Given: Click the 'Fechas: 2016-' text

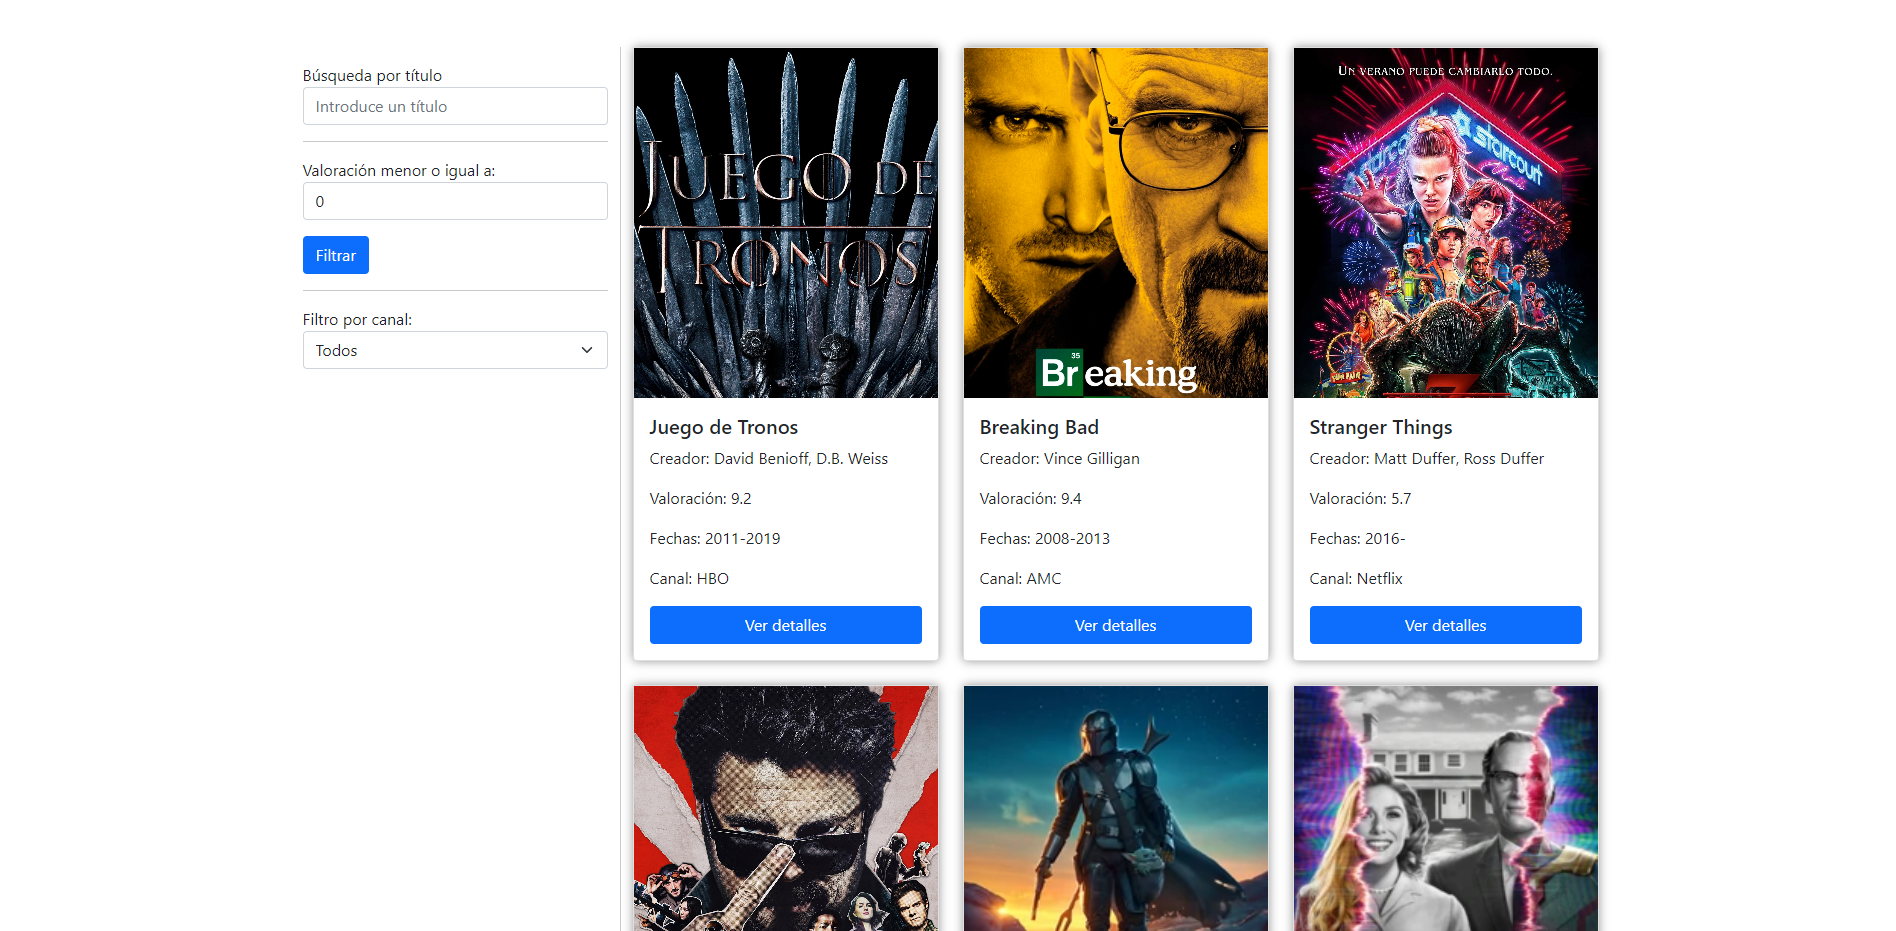Looking at the screenshot, I should point(1357,538).
